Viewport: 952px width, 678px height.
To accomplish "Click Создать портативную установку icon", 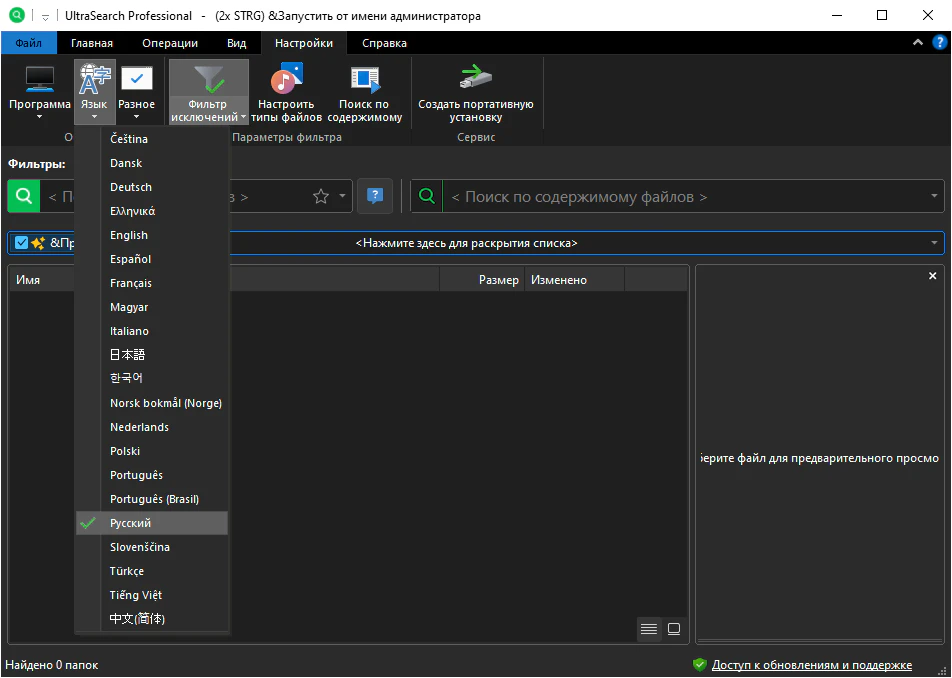I will 475,80.
